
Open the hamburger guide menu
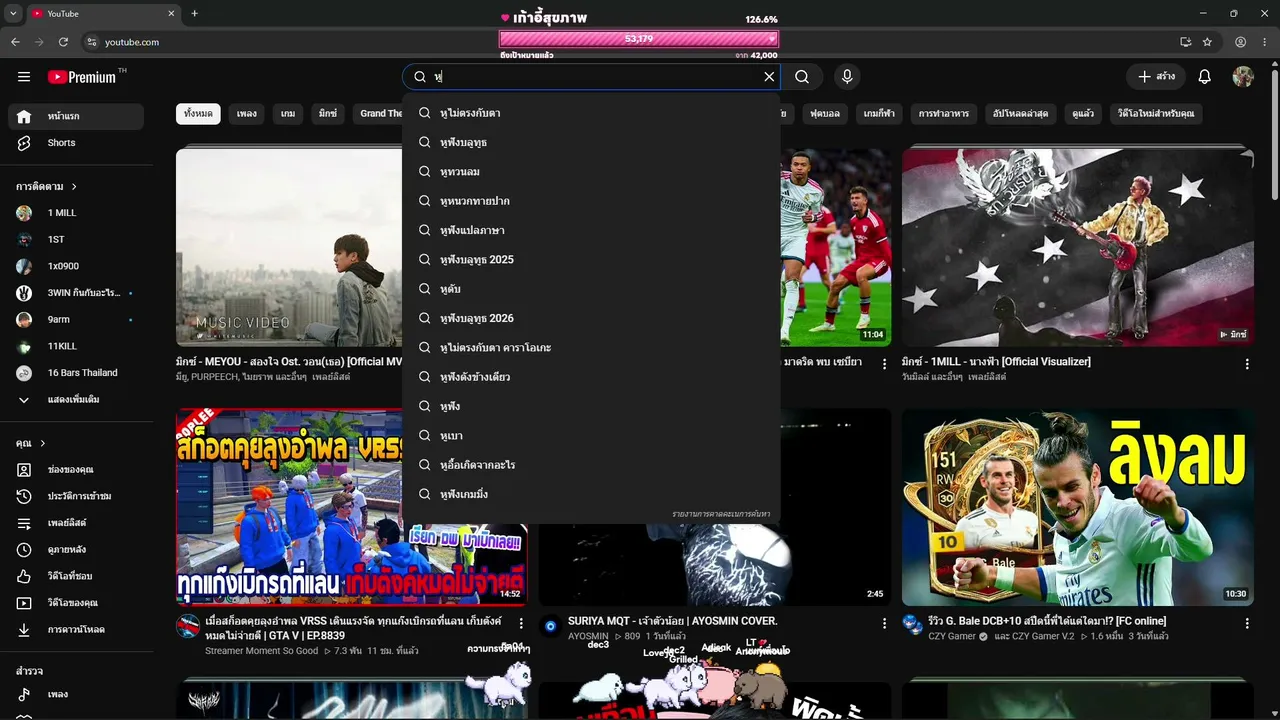tap(24, 77)
